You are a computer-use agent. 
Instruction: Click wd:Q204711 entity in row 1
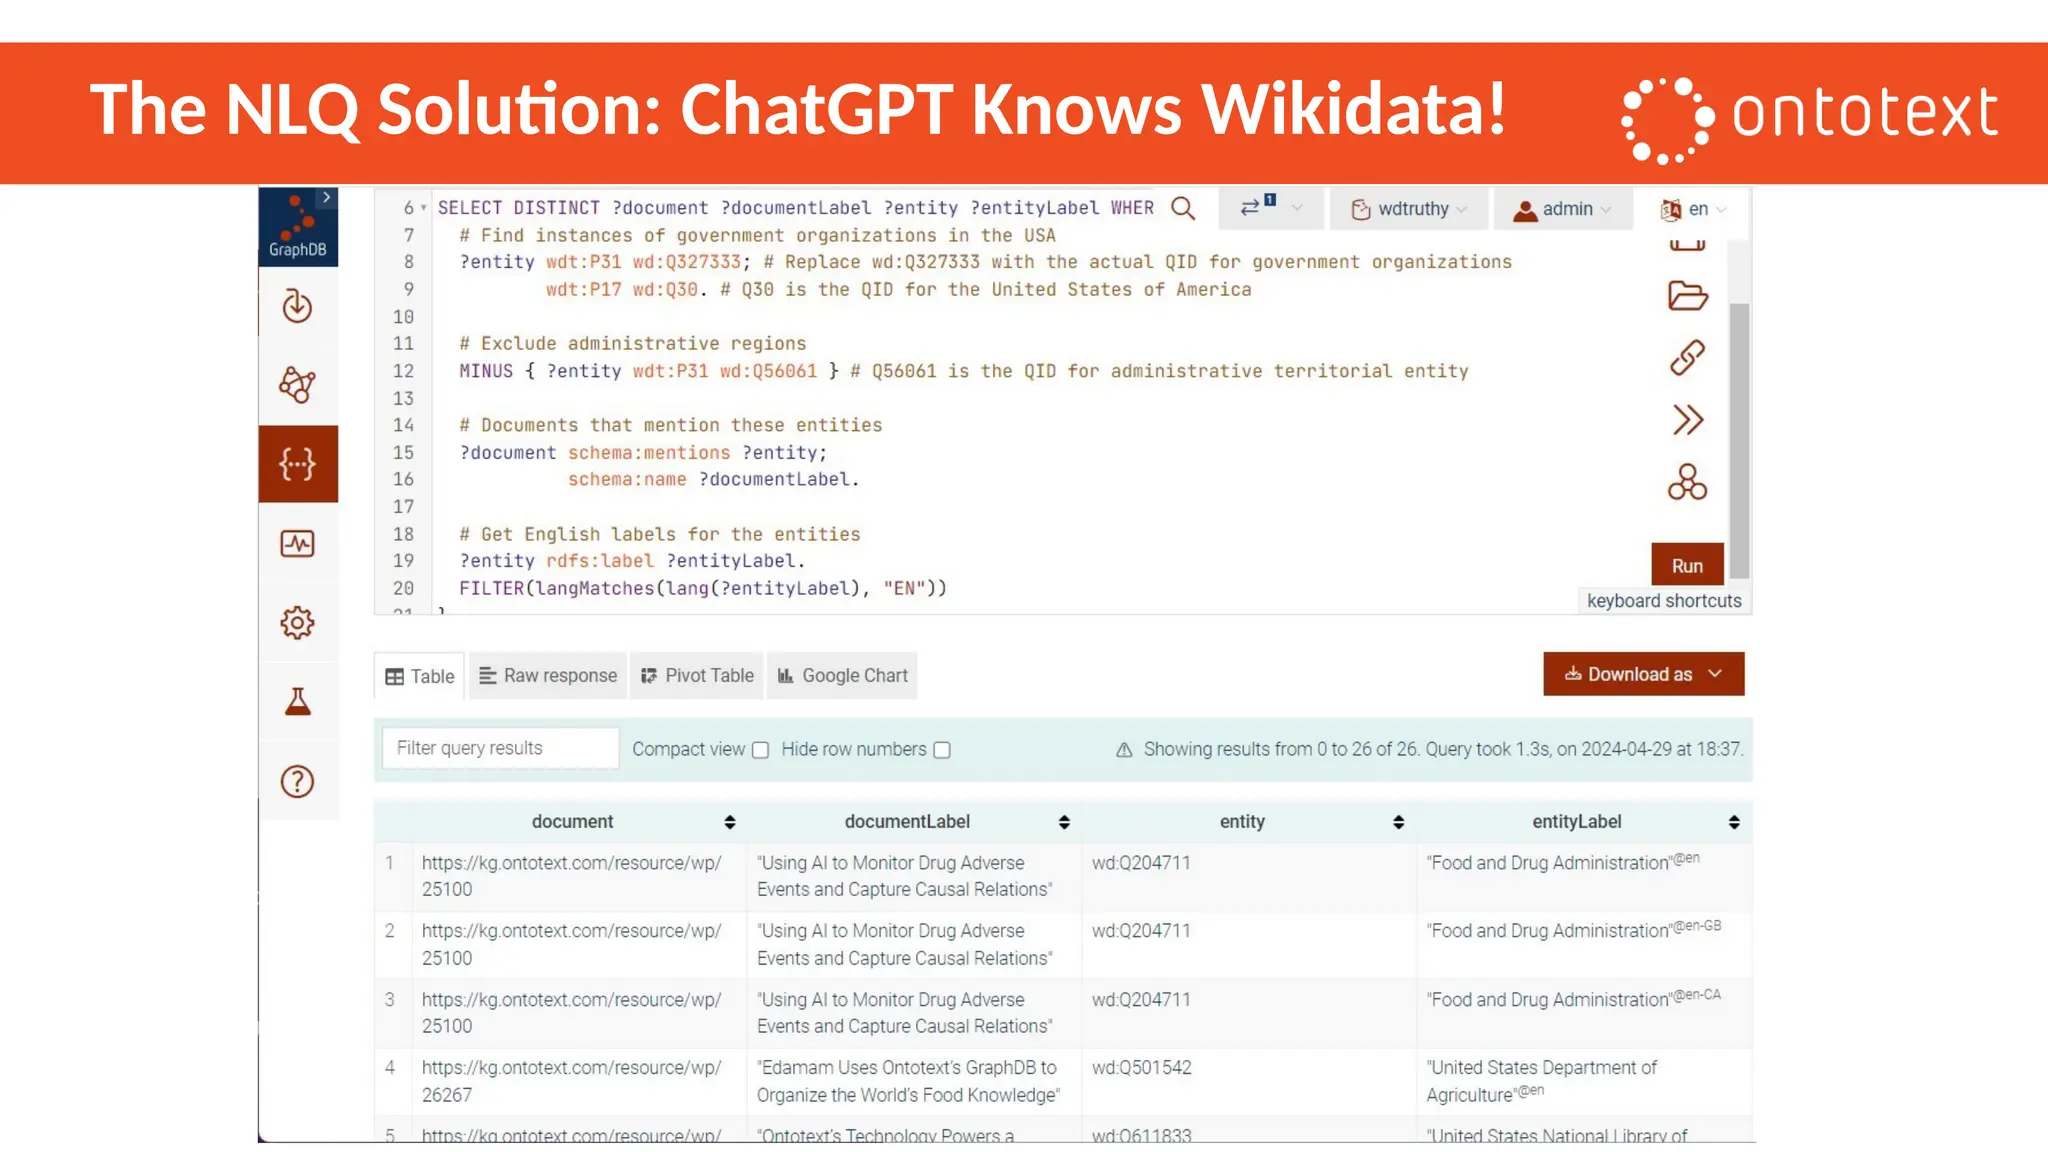1141,863
